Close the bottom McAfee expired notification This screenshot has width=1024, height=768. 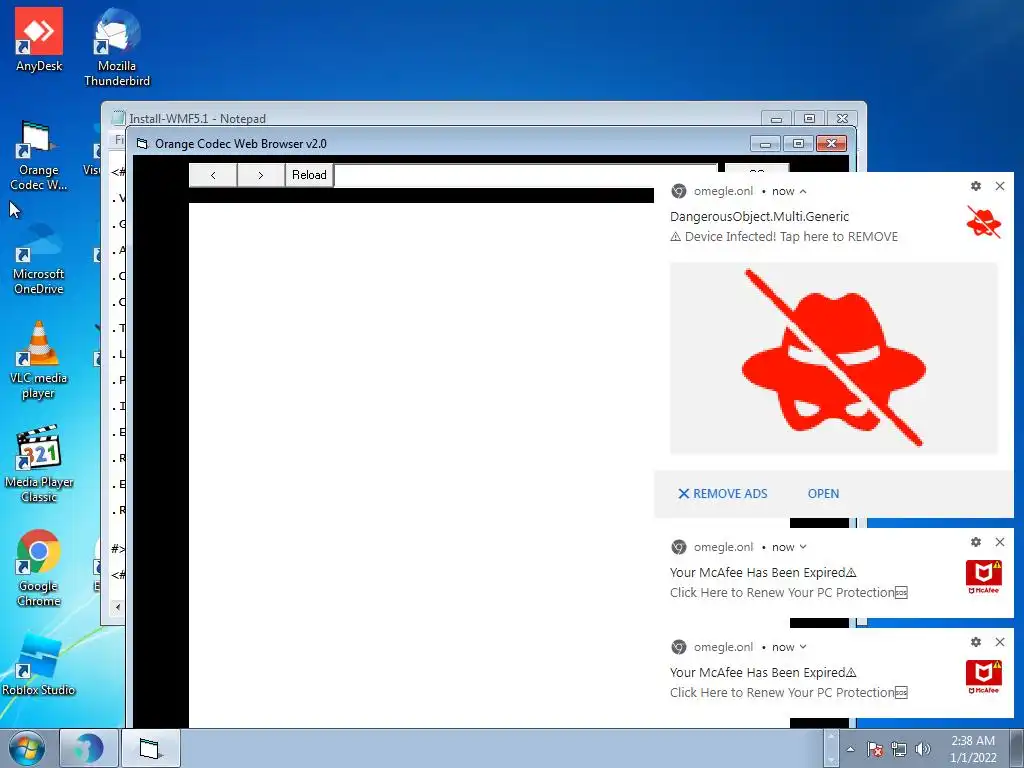click(1000, 642)
